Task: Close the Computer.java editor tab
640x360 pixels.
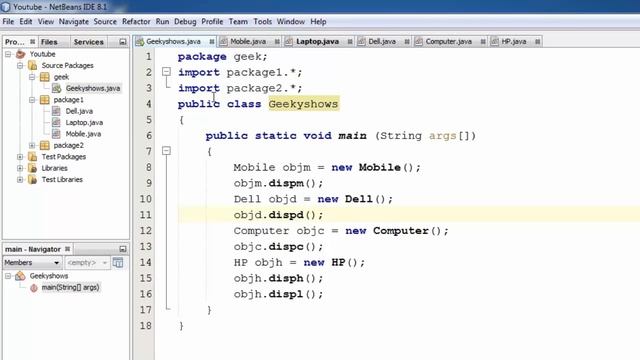Action: pos(483,42)
